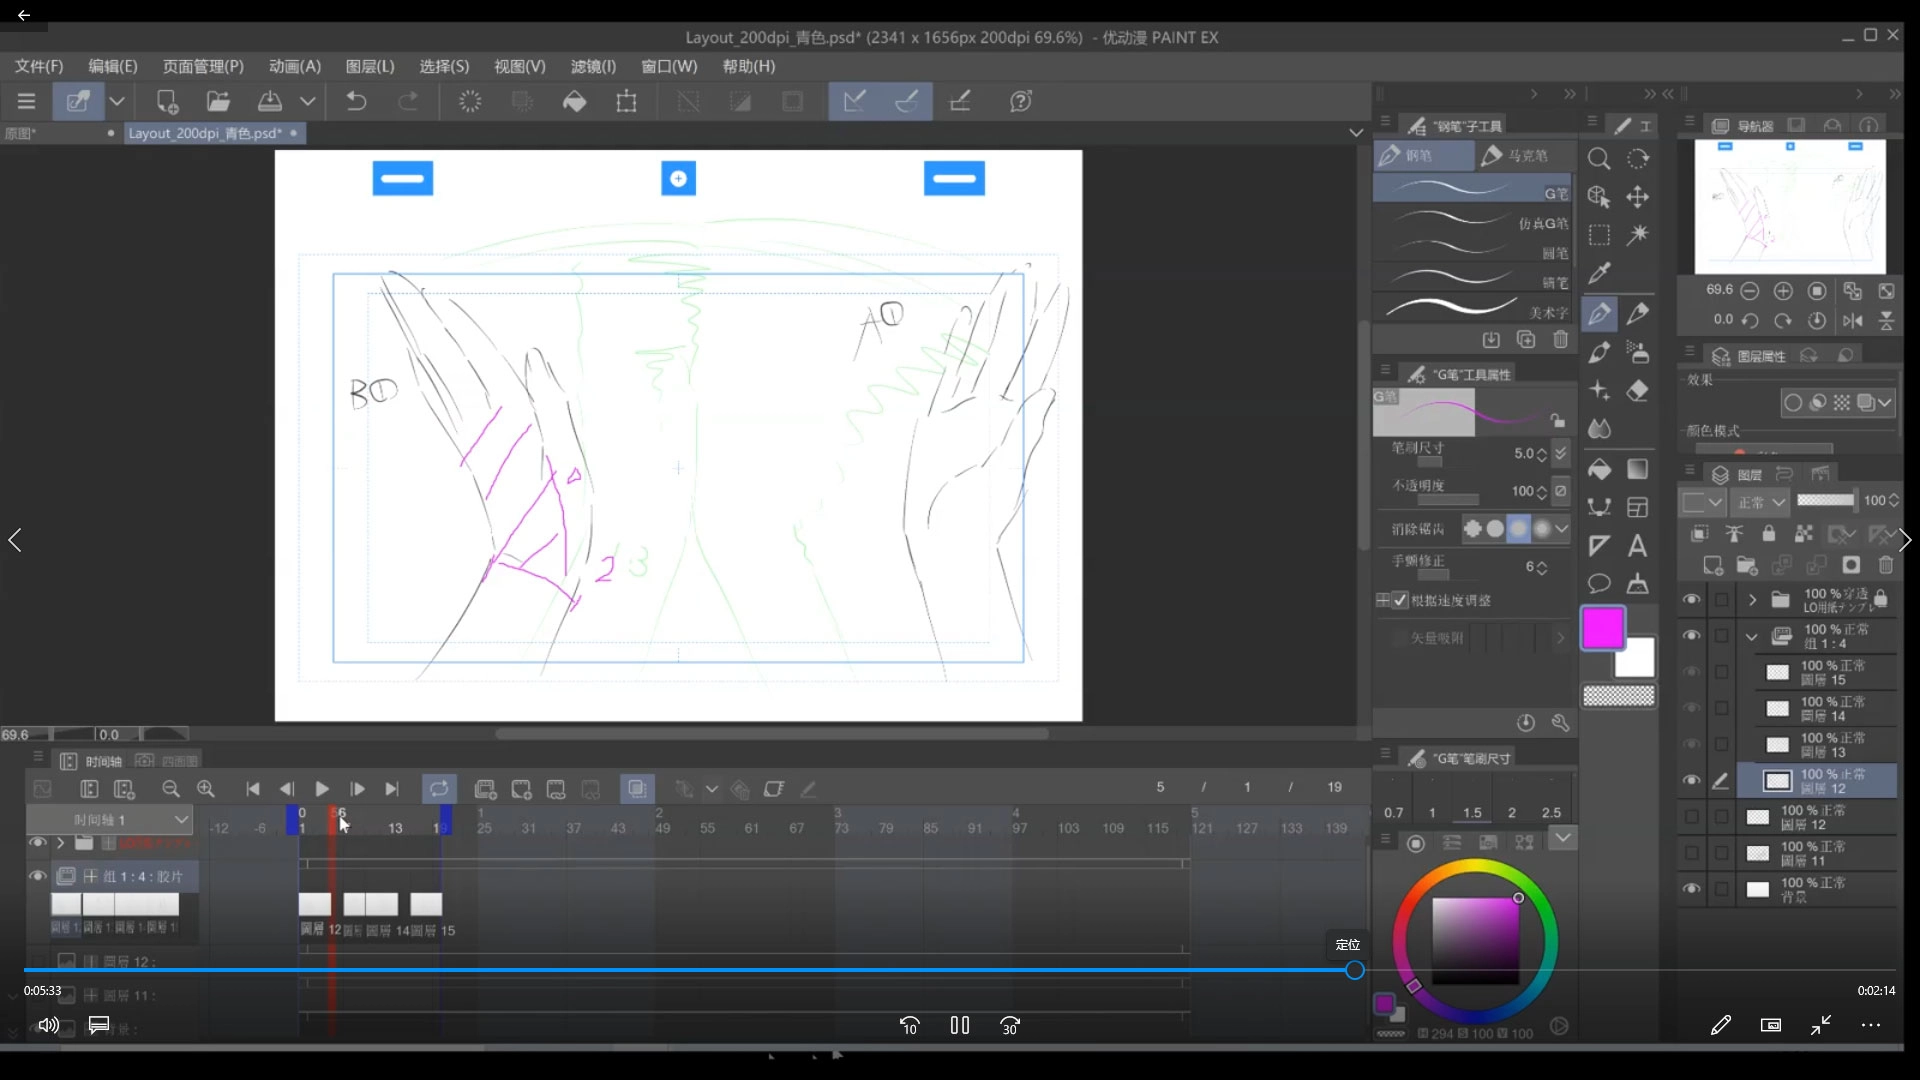1920x1080 pixels.
Task: Select the 马克笔 sub tool group
Action: coord(1515,156)
